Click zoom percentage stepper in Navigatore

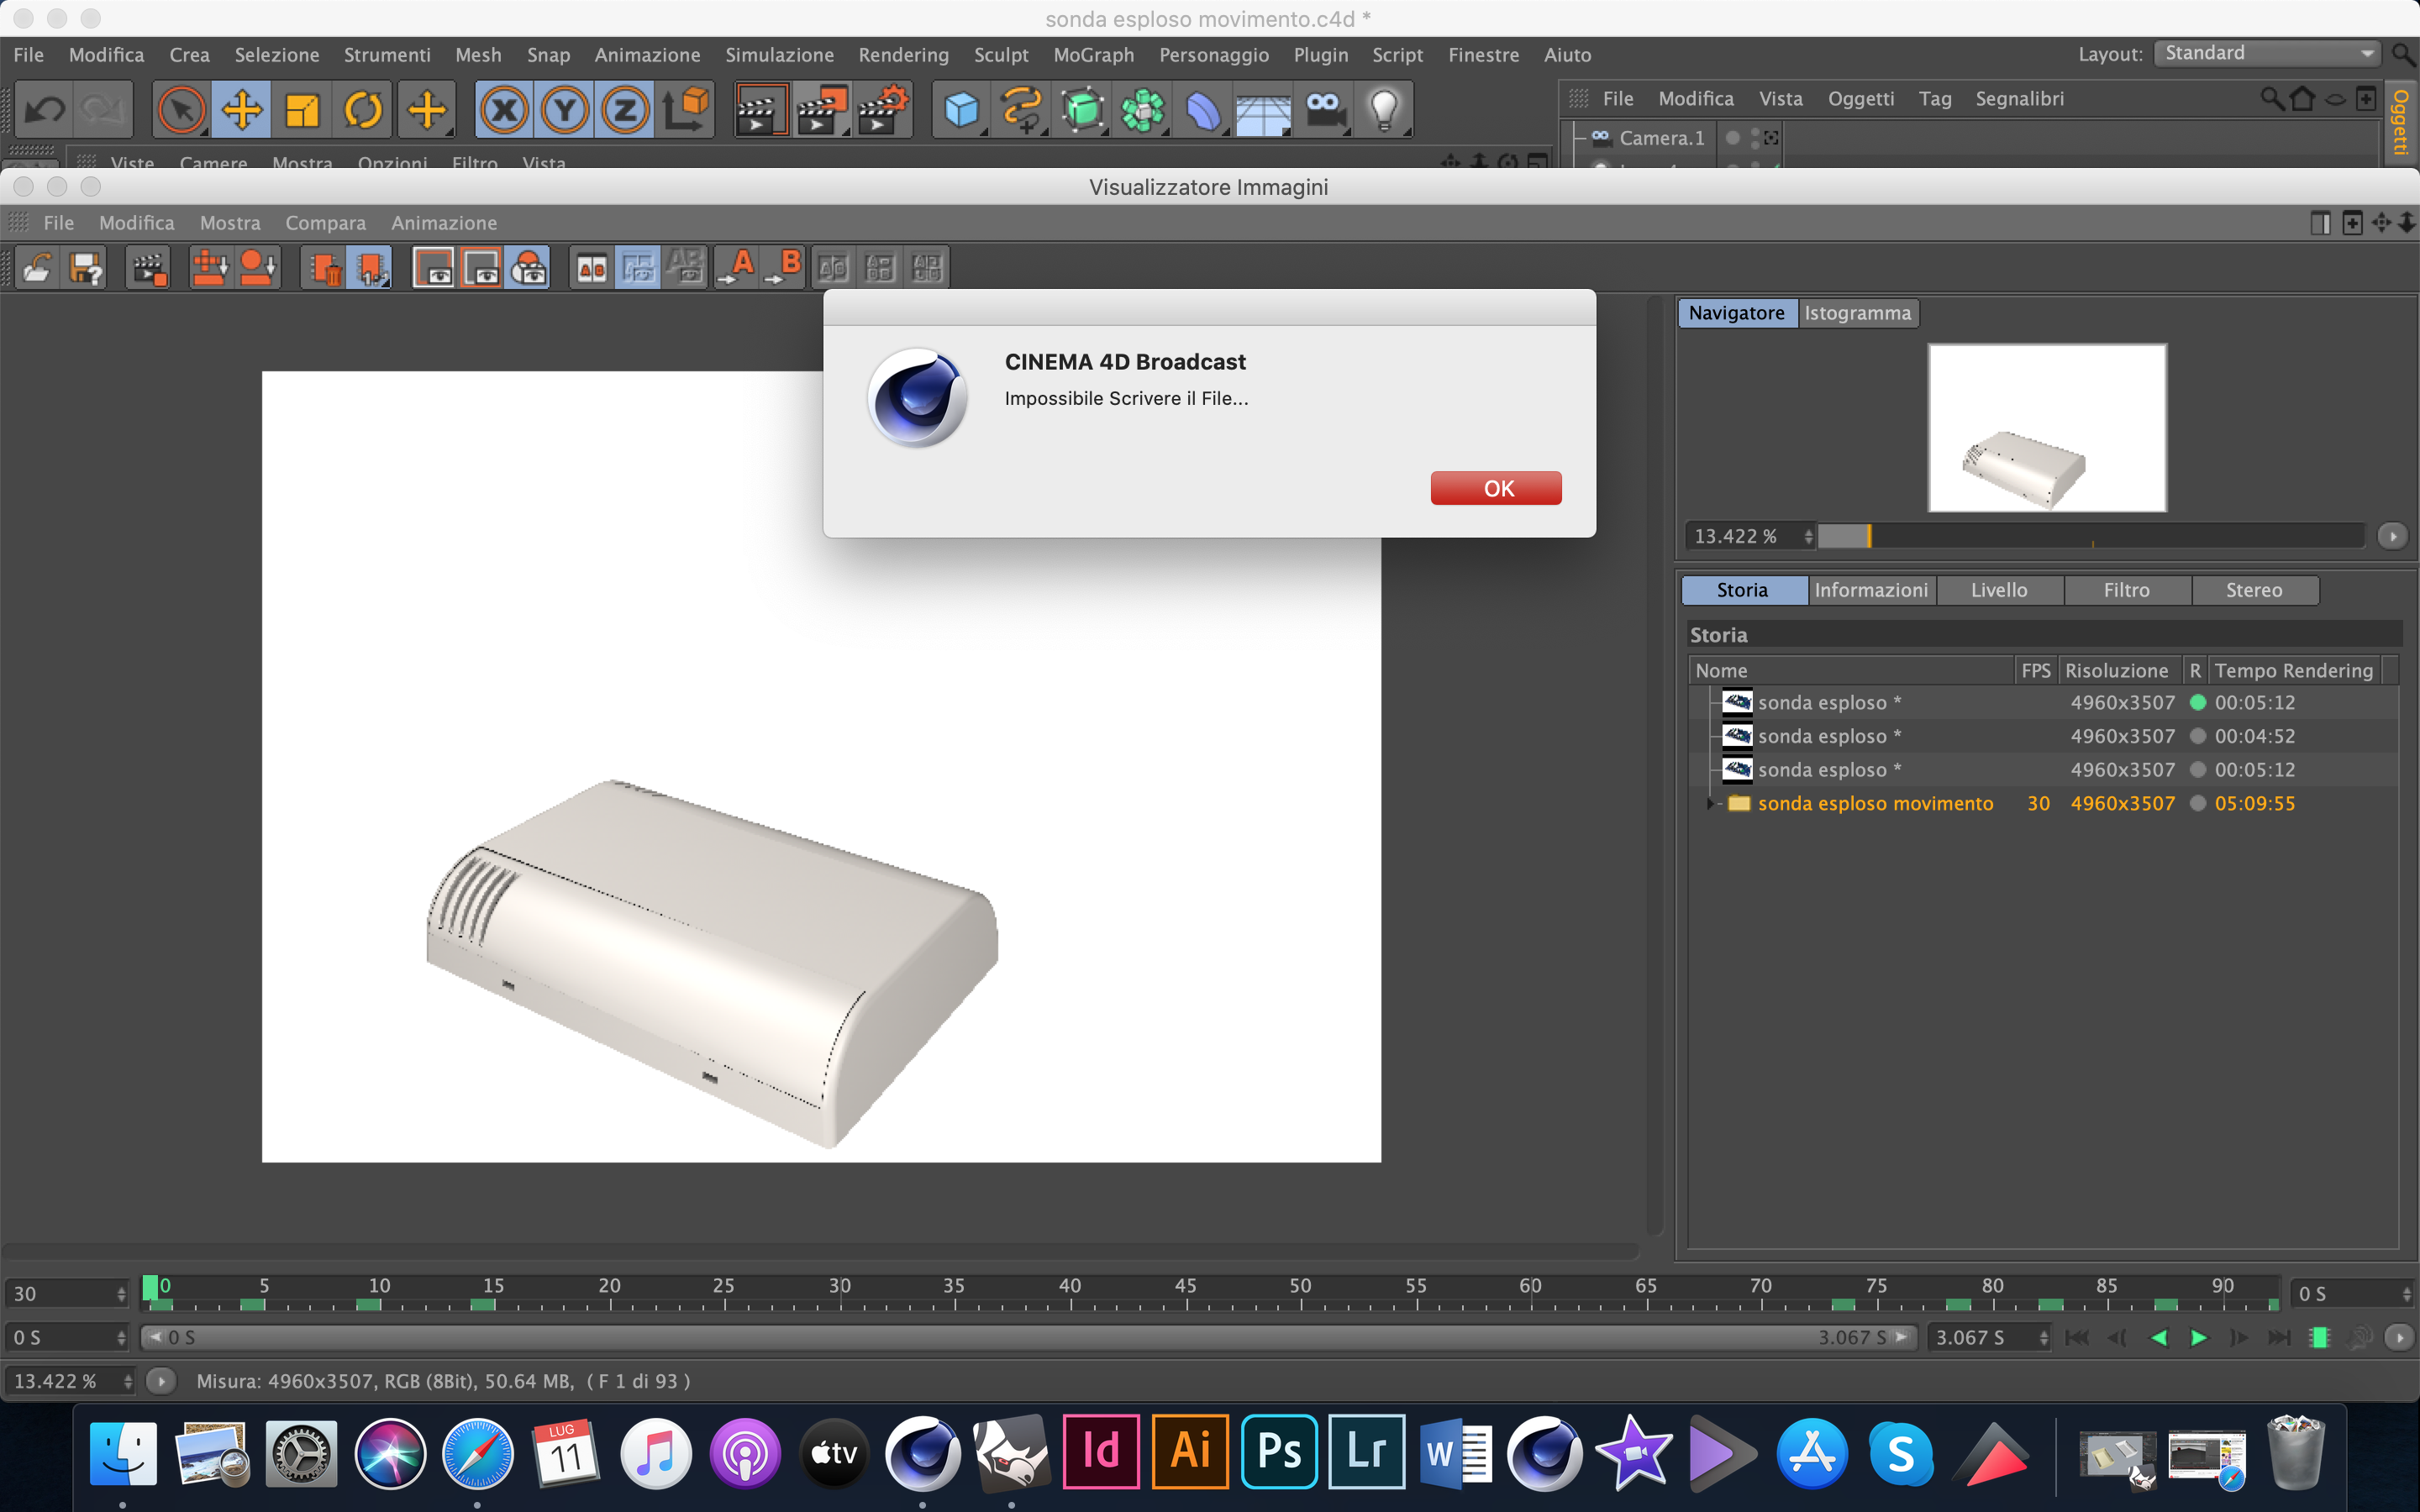tap(1808, 537)
